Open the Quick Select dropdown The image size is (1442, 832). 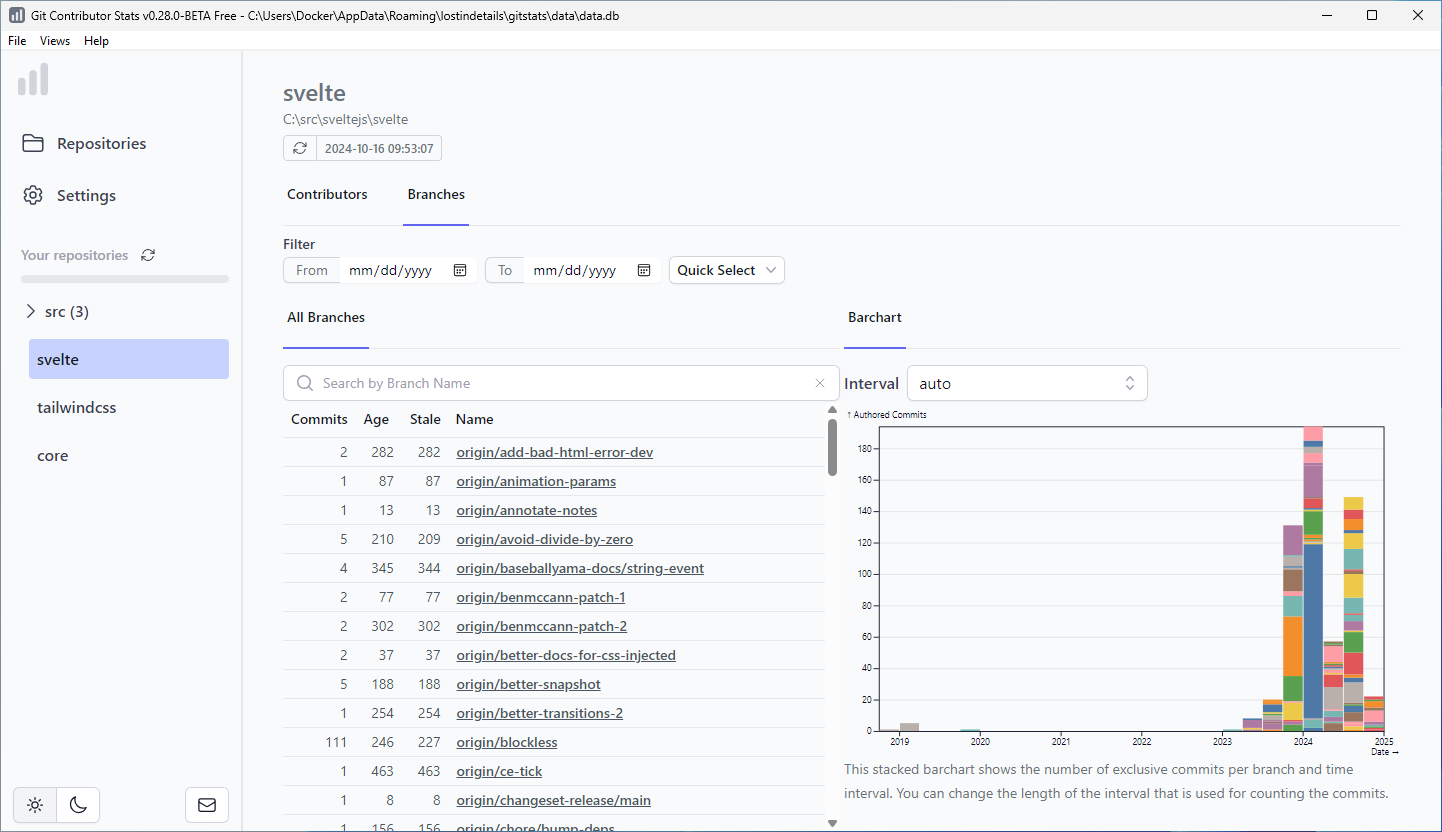tap(727, 270)
